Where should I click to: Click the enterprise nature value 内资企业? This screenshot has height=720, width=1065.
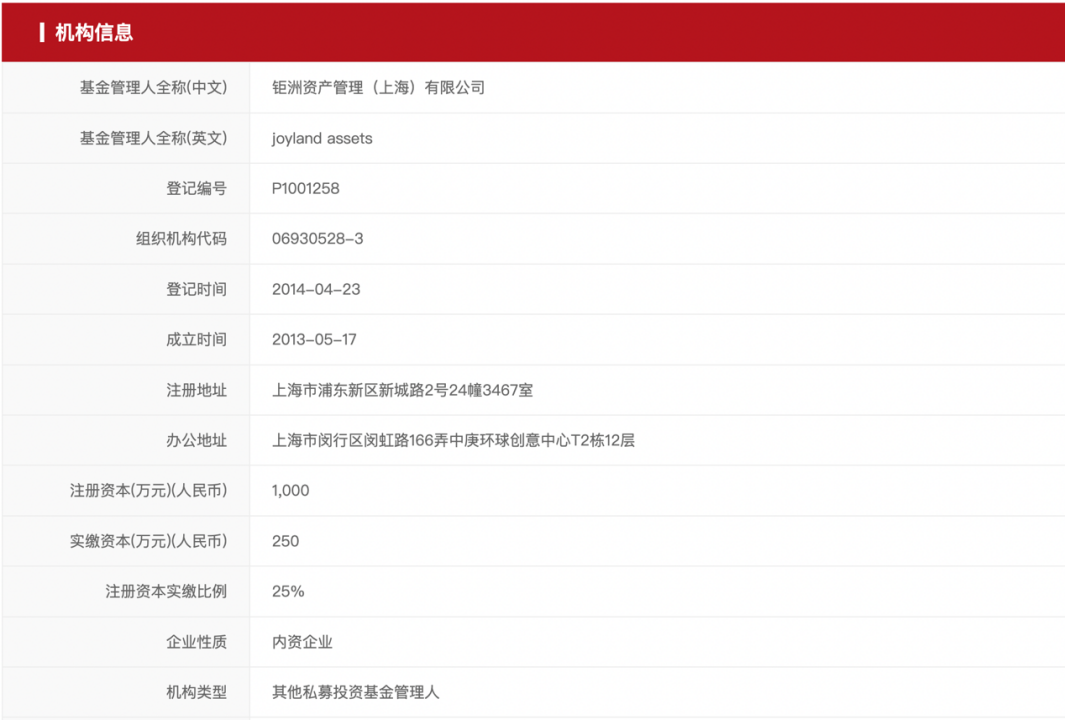click(x=302, y=642)
